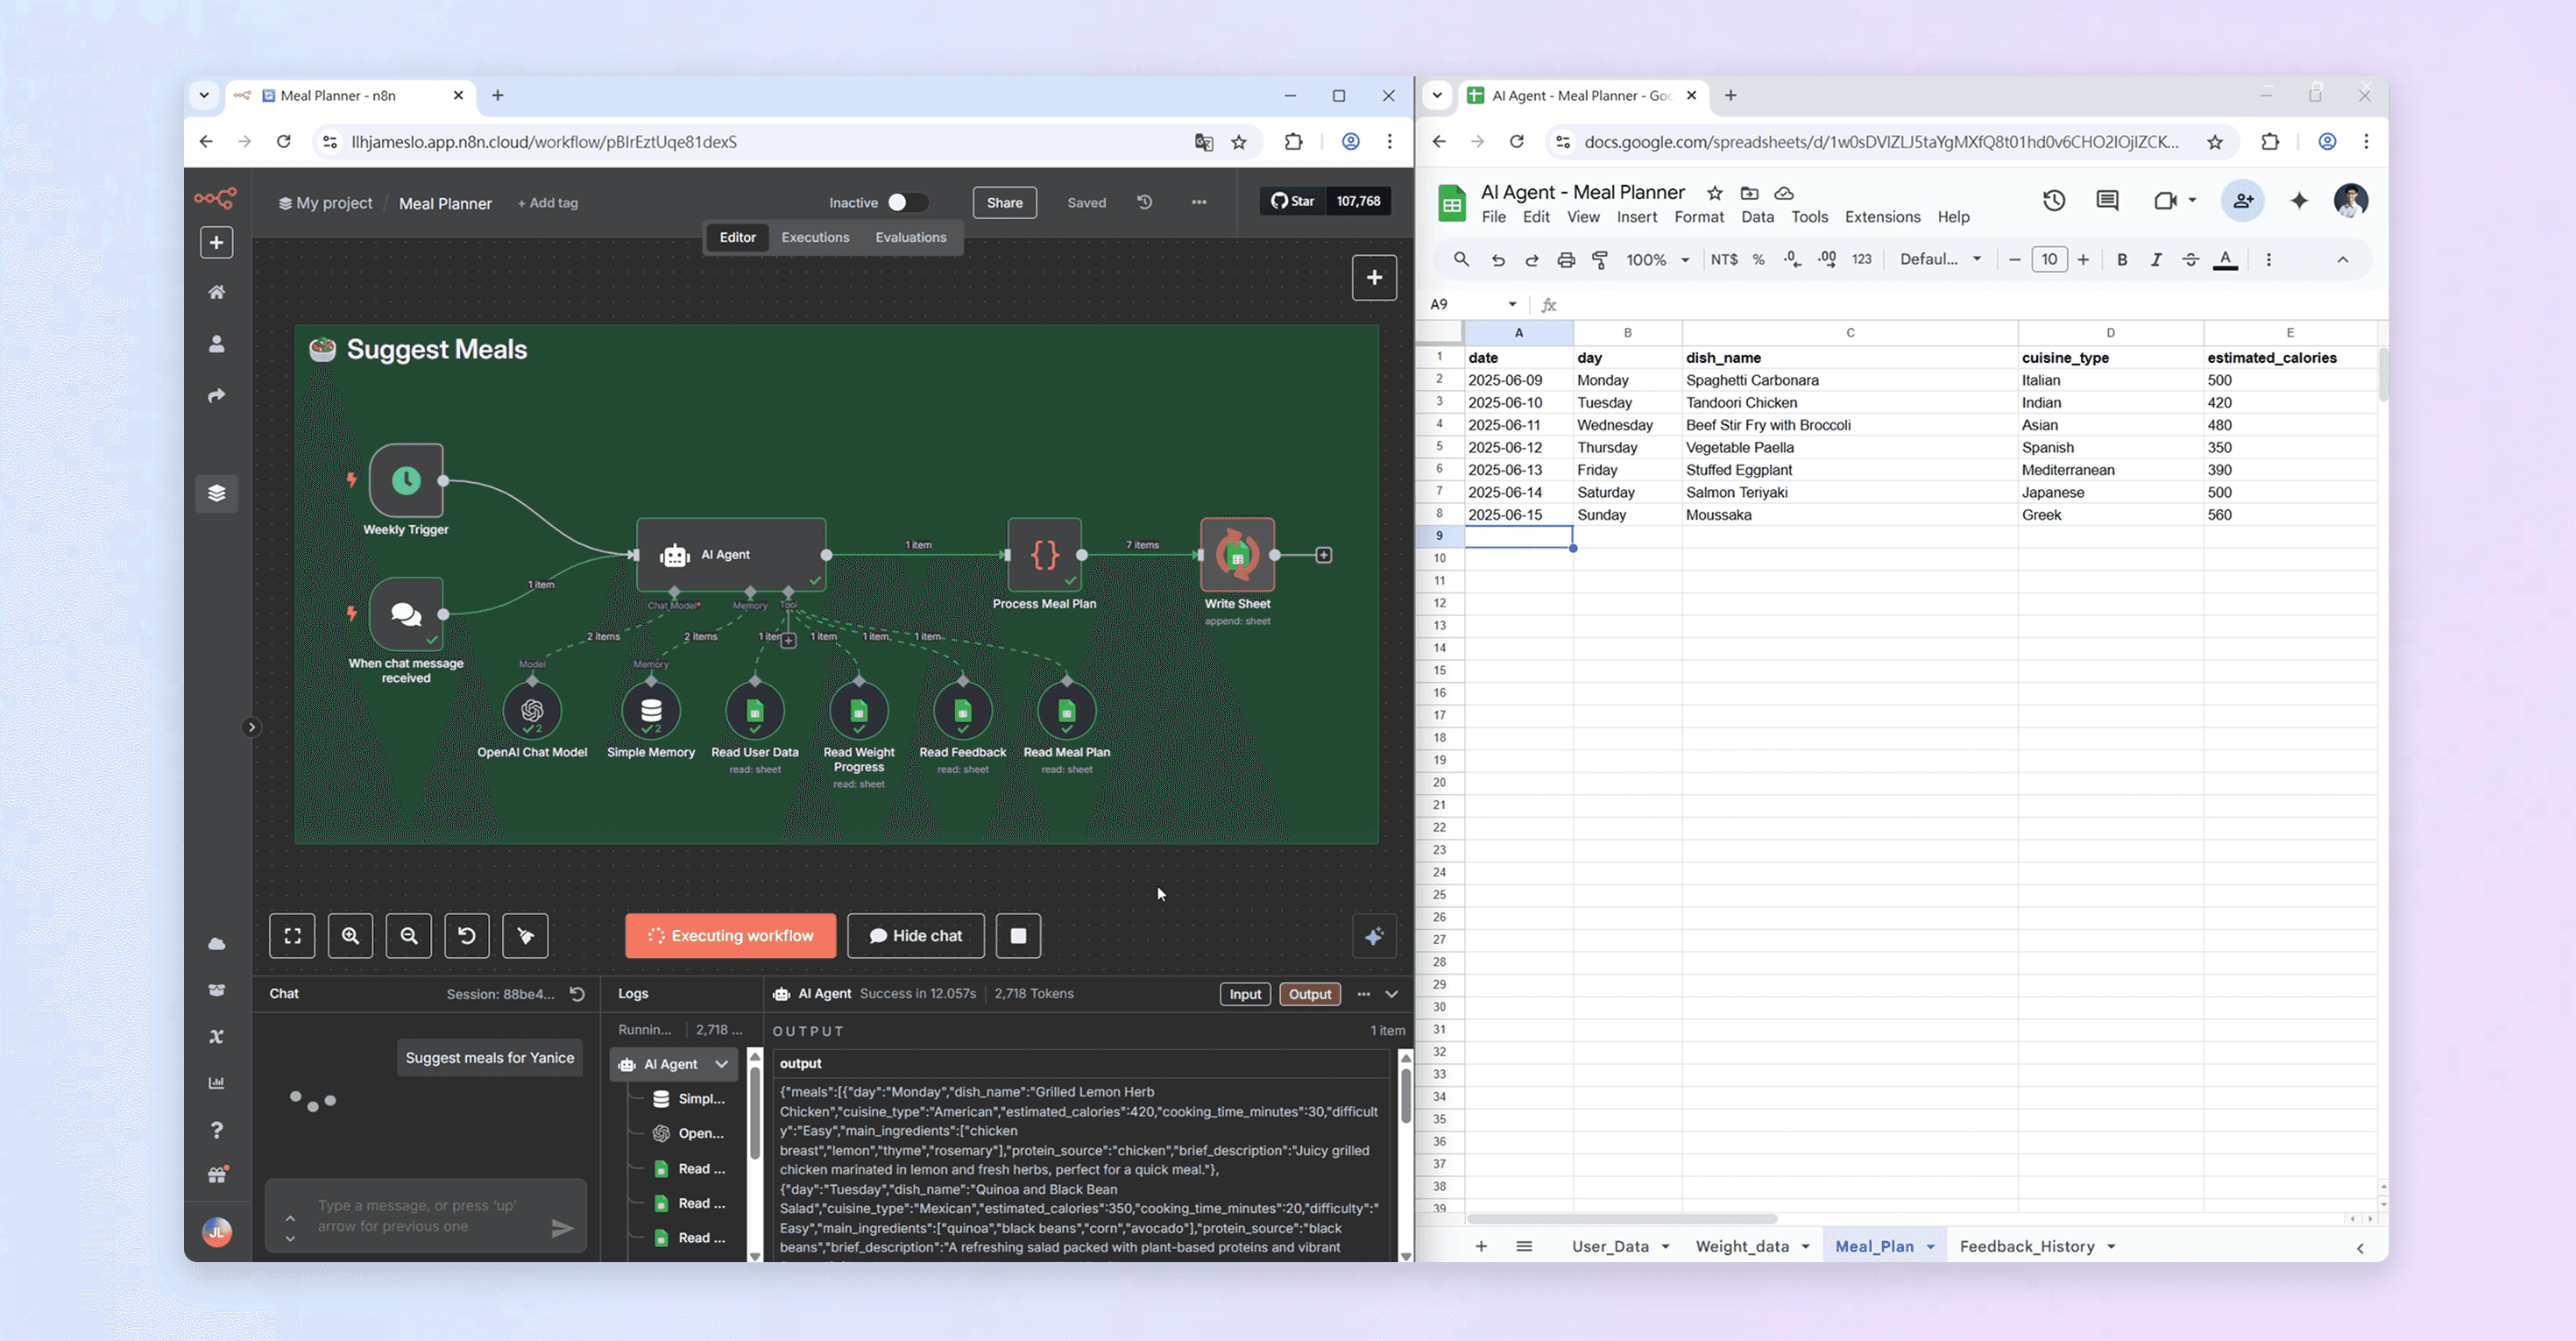Stop the workflow execution
Viewport: 2576px width, 1341px height.
[1018, 936]
